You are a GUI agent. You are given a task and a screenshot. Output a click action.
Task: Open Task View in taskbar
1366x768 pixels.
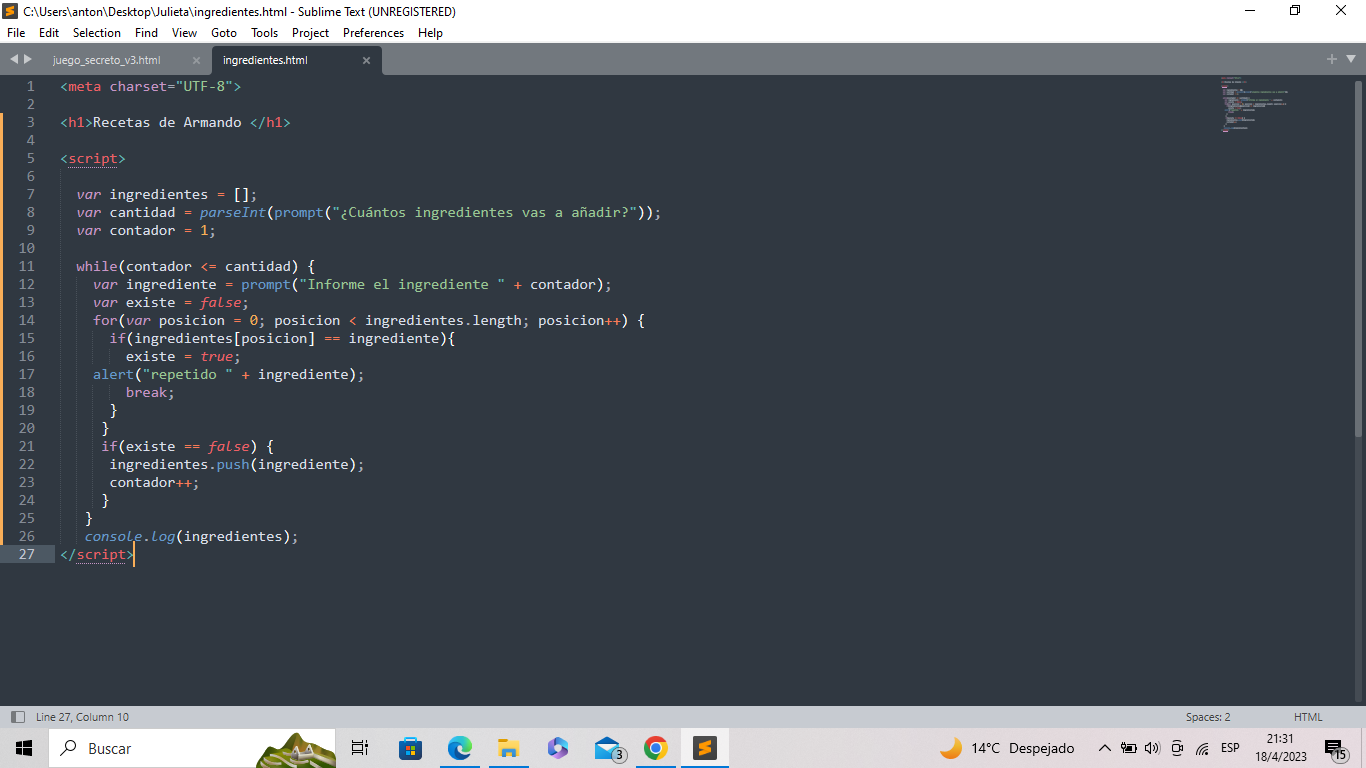coord(360,748)
